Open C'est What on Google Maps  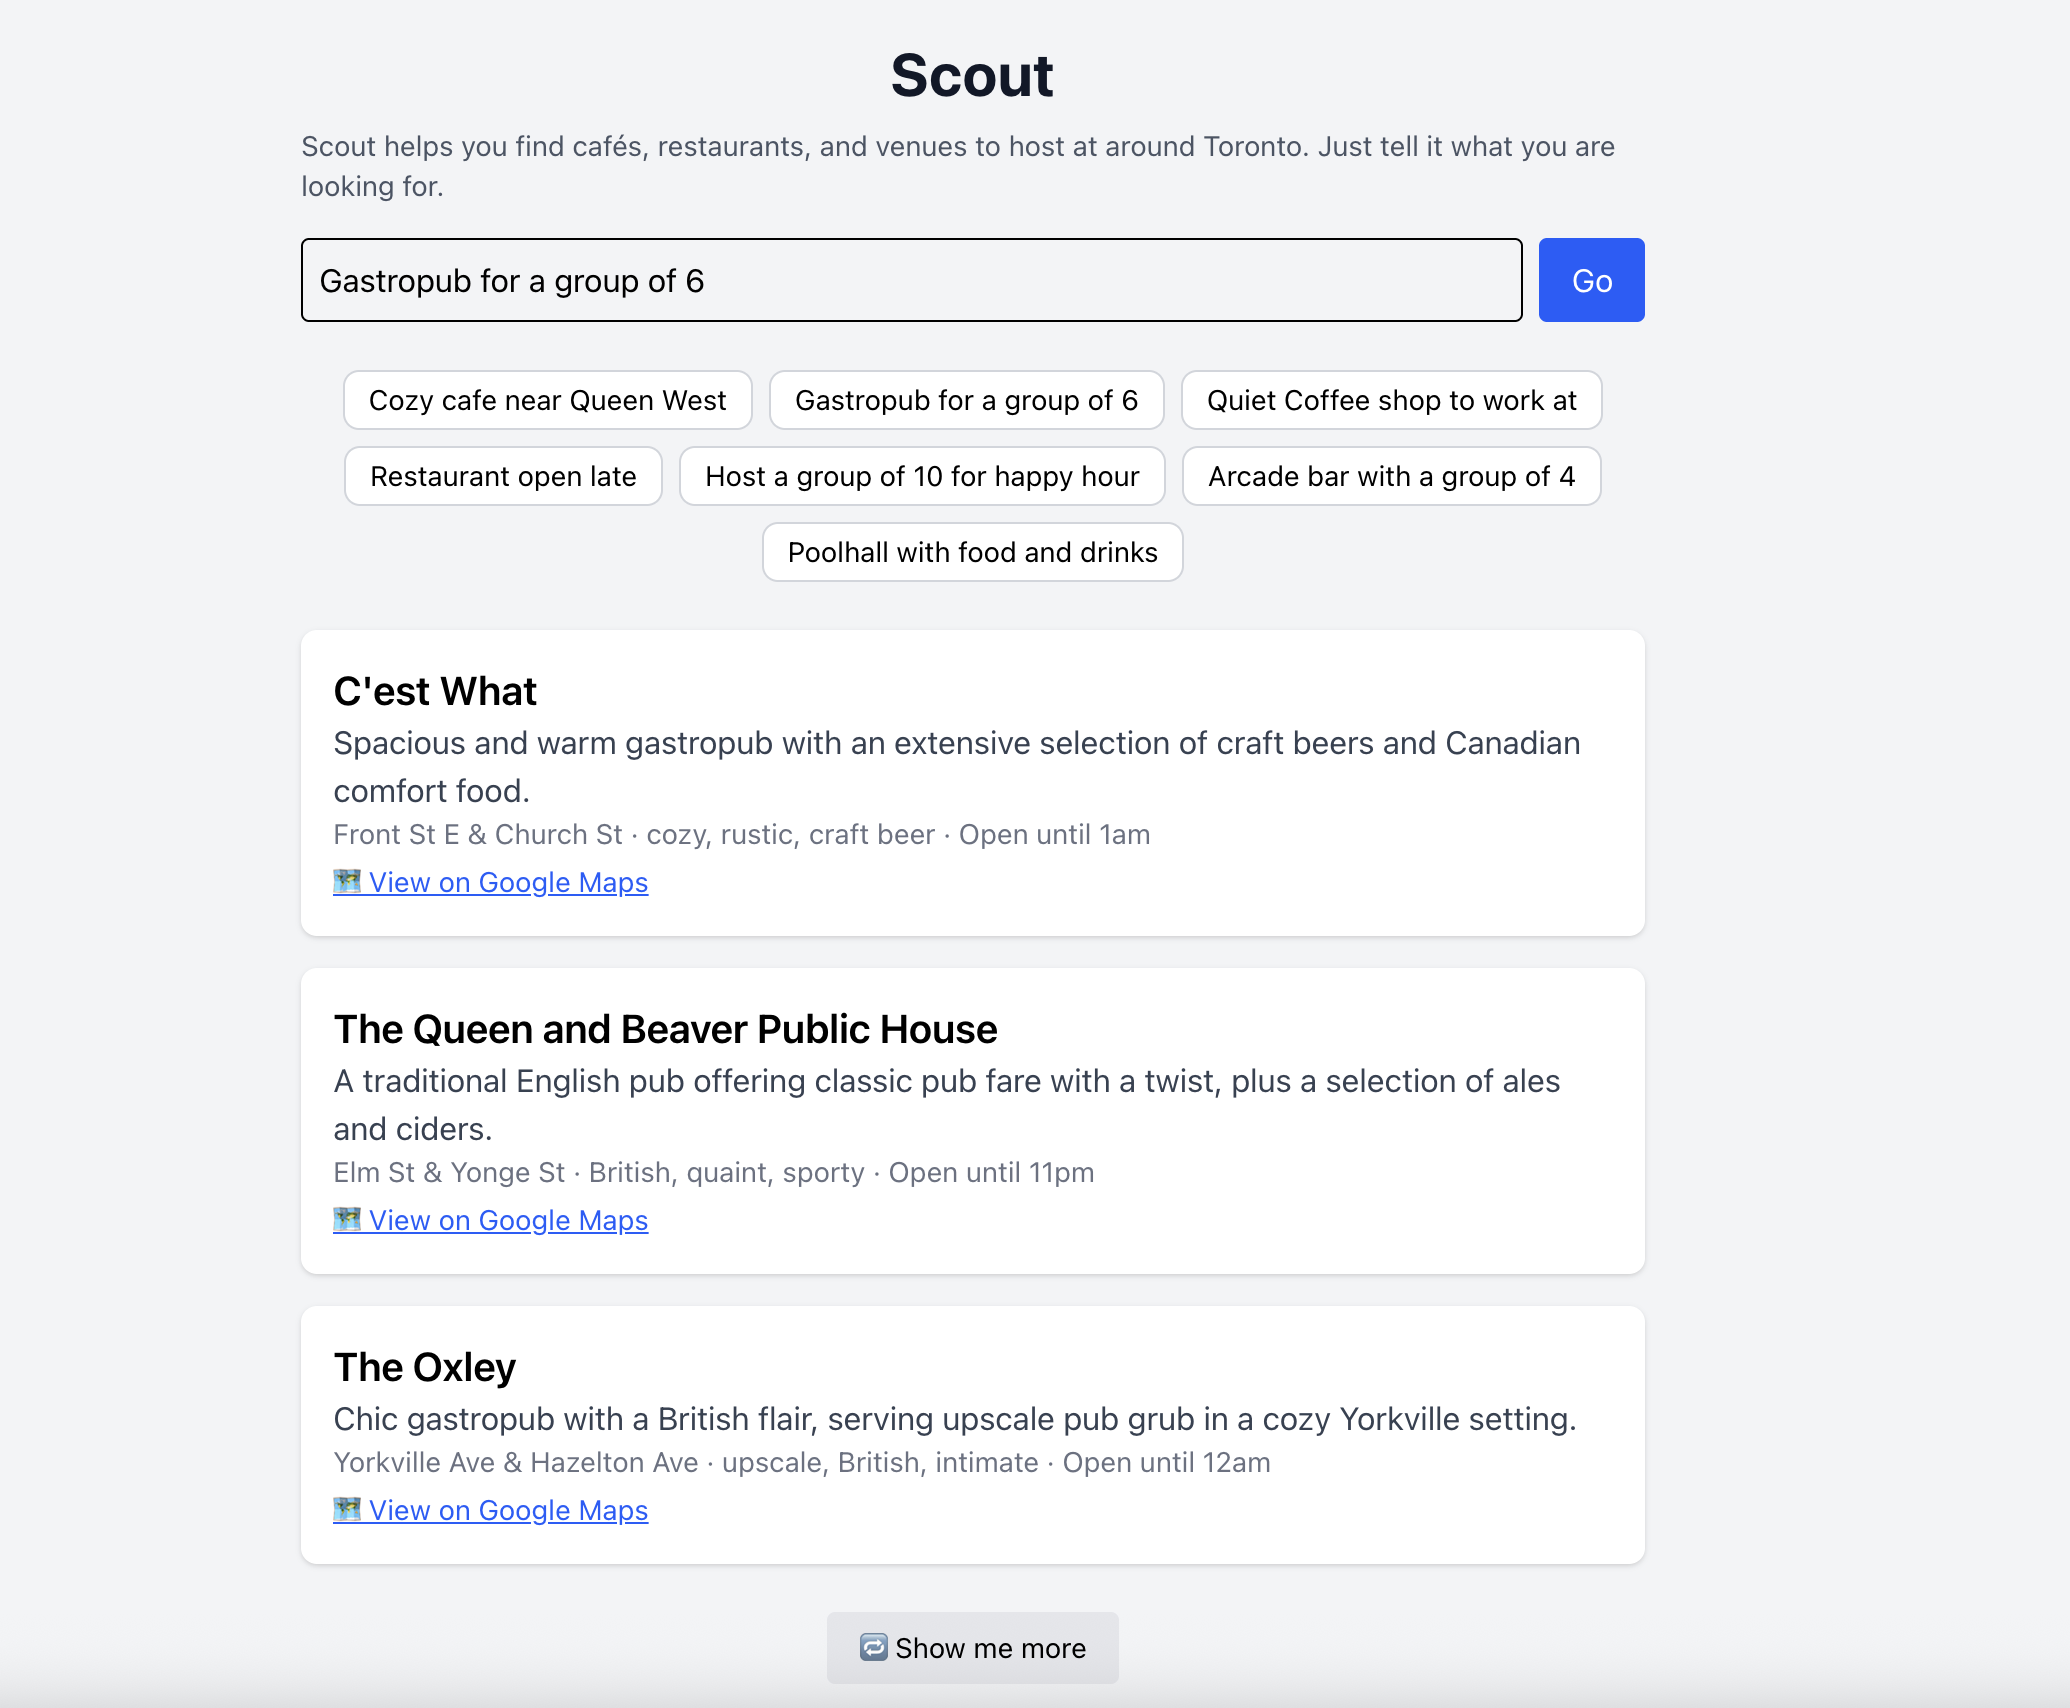507,882
